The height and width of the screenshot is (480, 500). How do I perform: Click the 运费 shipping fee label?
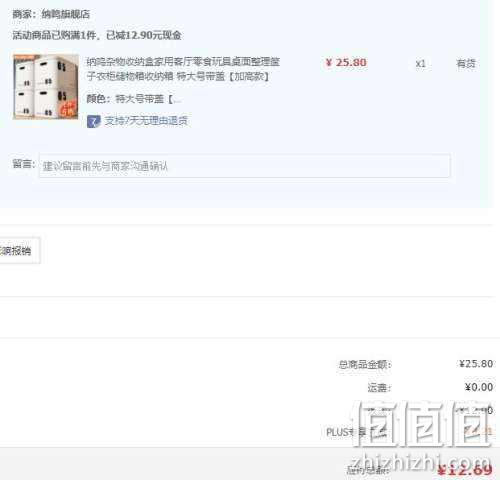pyautogui.click(x=379, y=387)
